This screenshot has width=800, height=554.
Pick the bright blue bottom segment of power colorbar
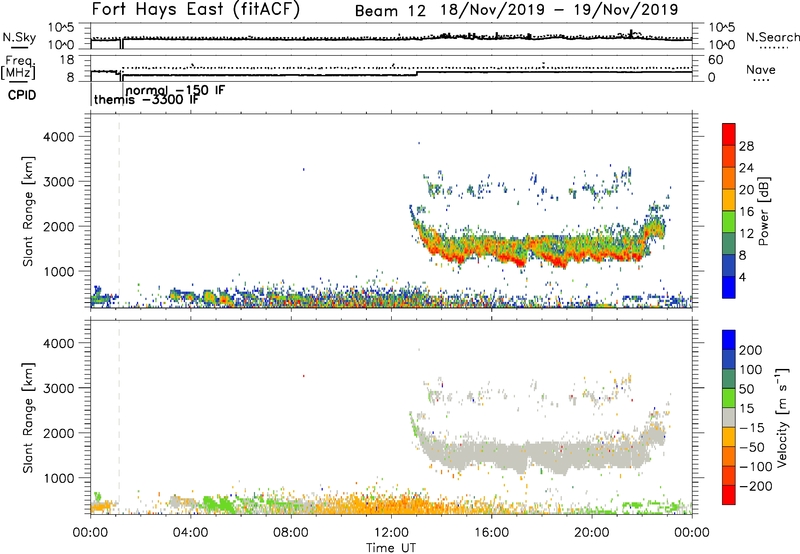[x=729, y=287]
